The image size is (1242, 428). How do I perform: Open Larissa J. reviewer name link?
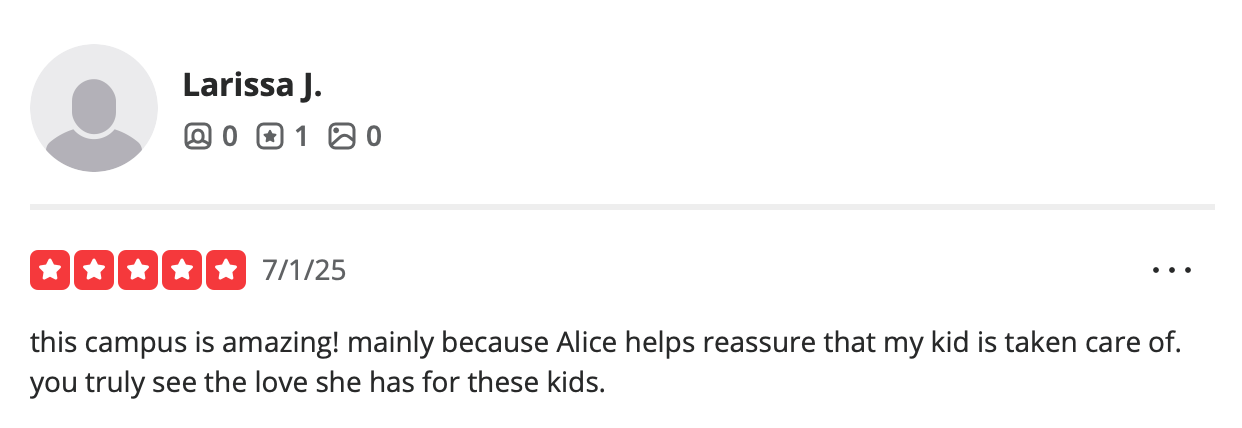coord(252,86)
